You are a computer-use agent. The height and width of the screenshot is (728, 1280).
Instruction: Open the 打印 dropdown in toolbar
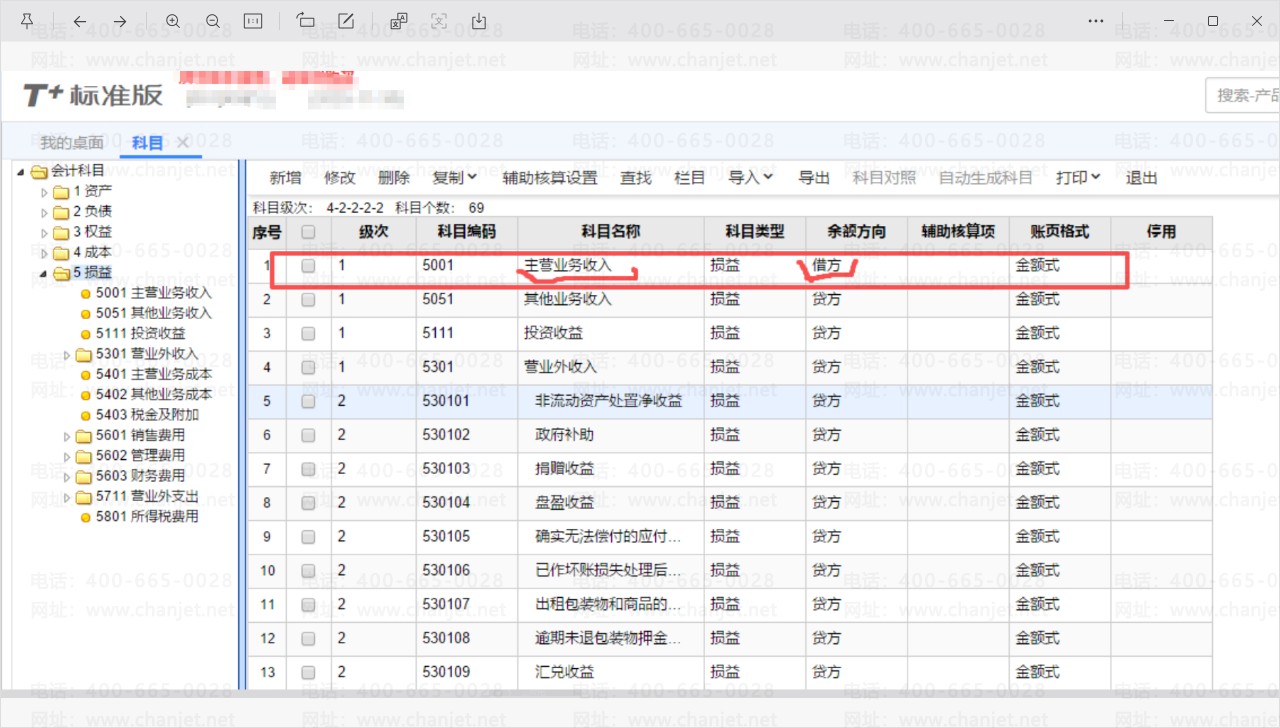1078,178
